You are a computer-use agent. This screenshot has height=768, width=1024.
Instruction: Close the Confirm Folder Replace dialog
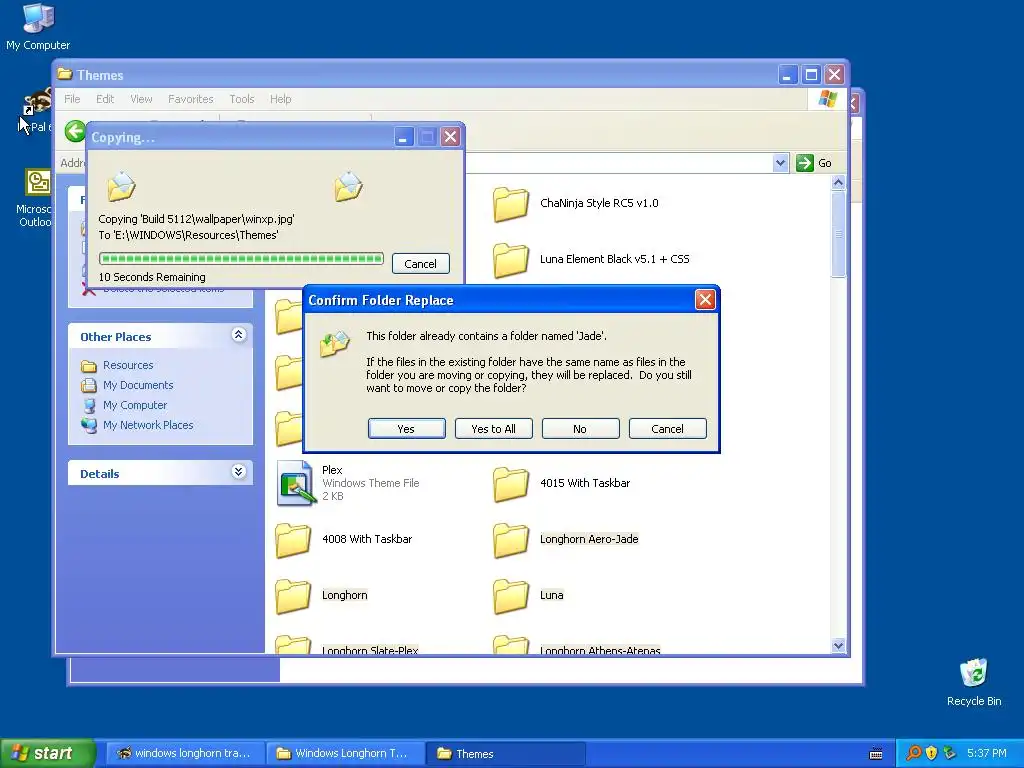(x=705, y=300)
